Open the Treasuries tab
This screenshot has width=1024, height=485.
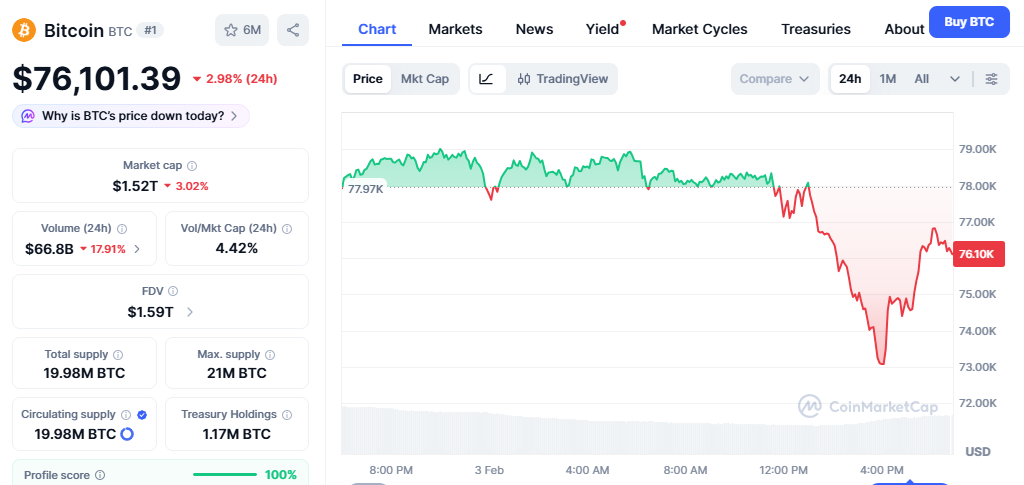pyautogui.click(x=816, y=29)
